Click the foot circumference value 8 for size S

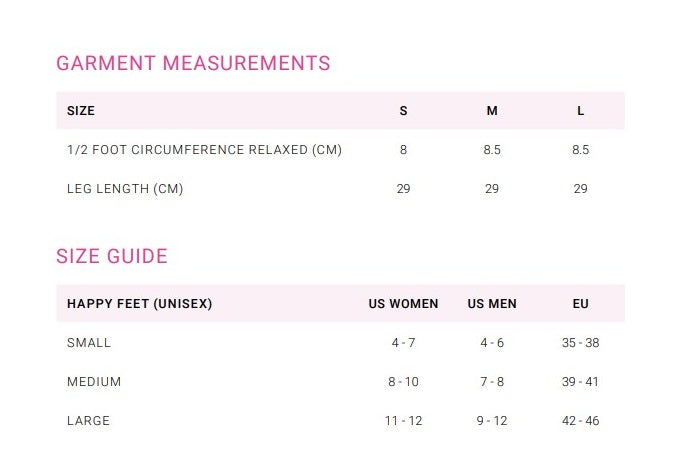click(x=403, y=150)
